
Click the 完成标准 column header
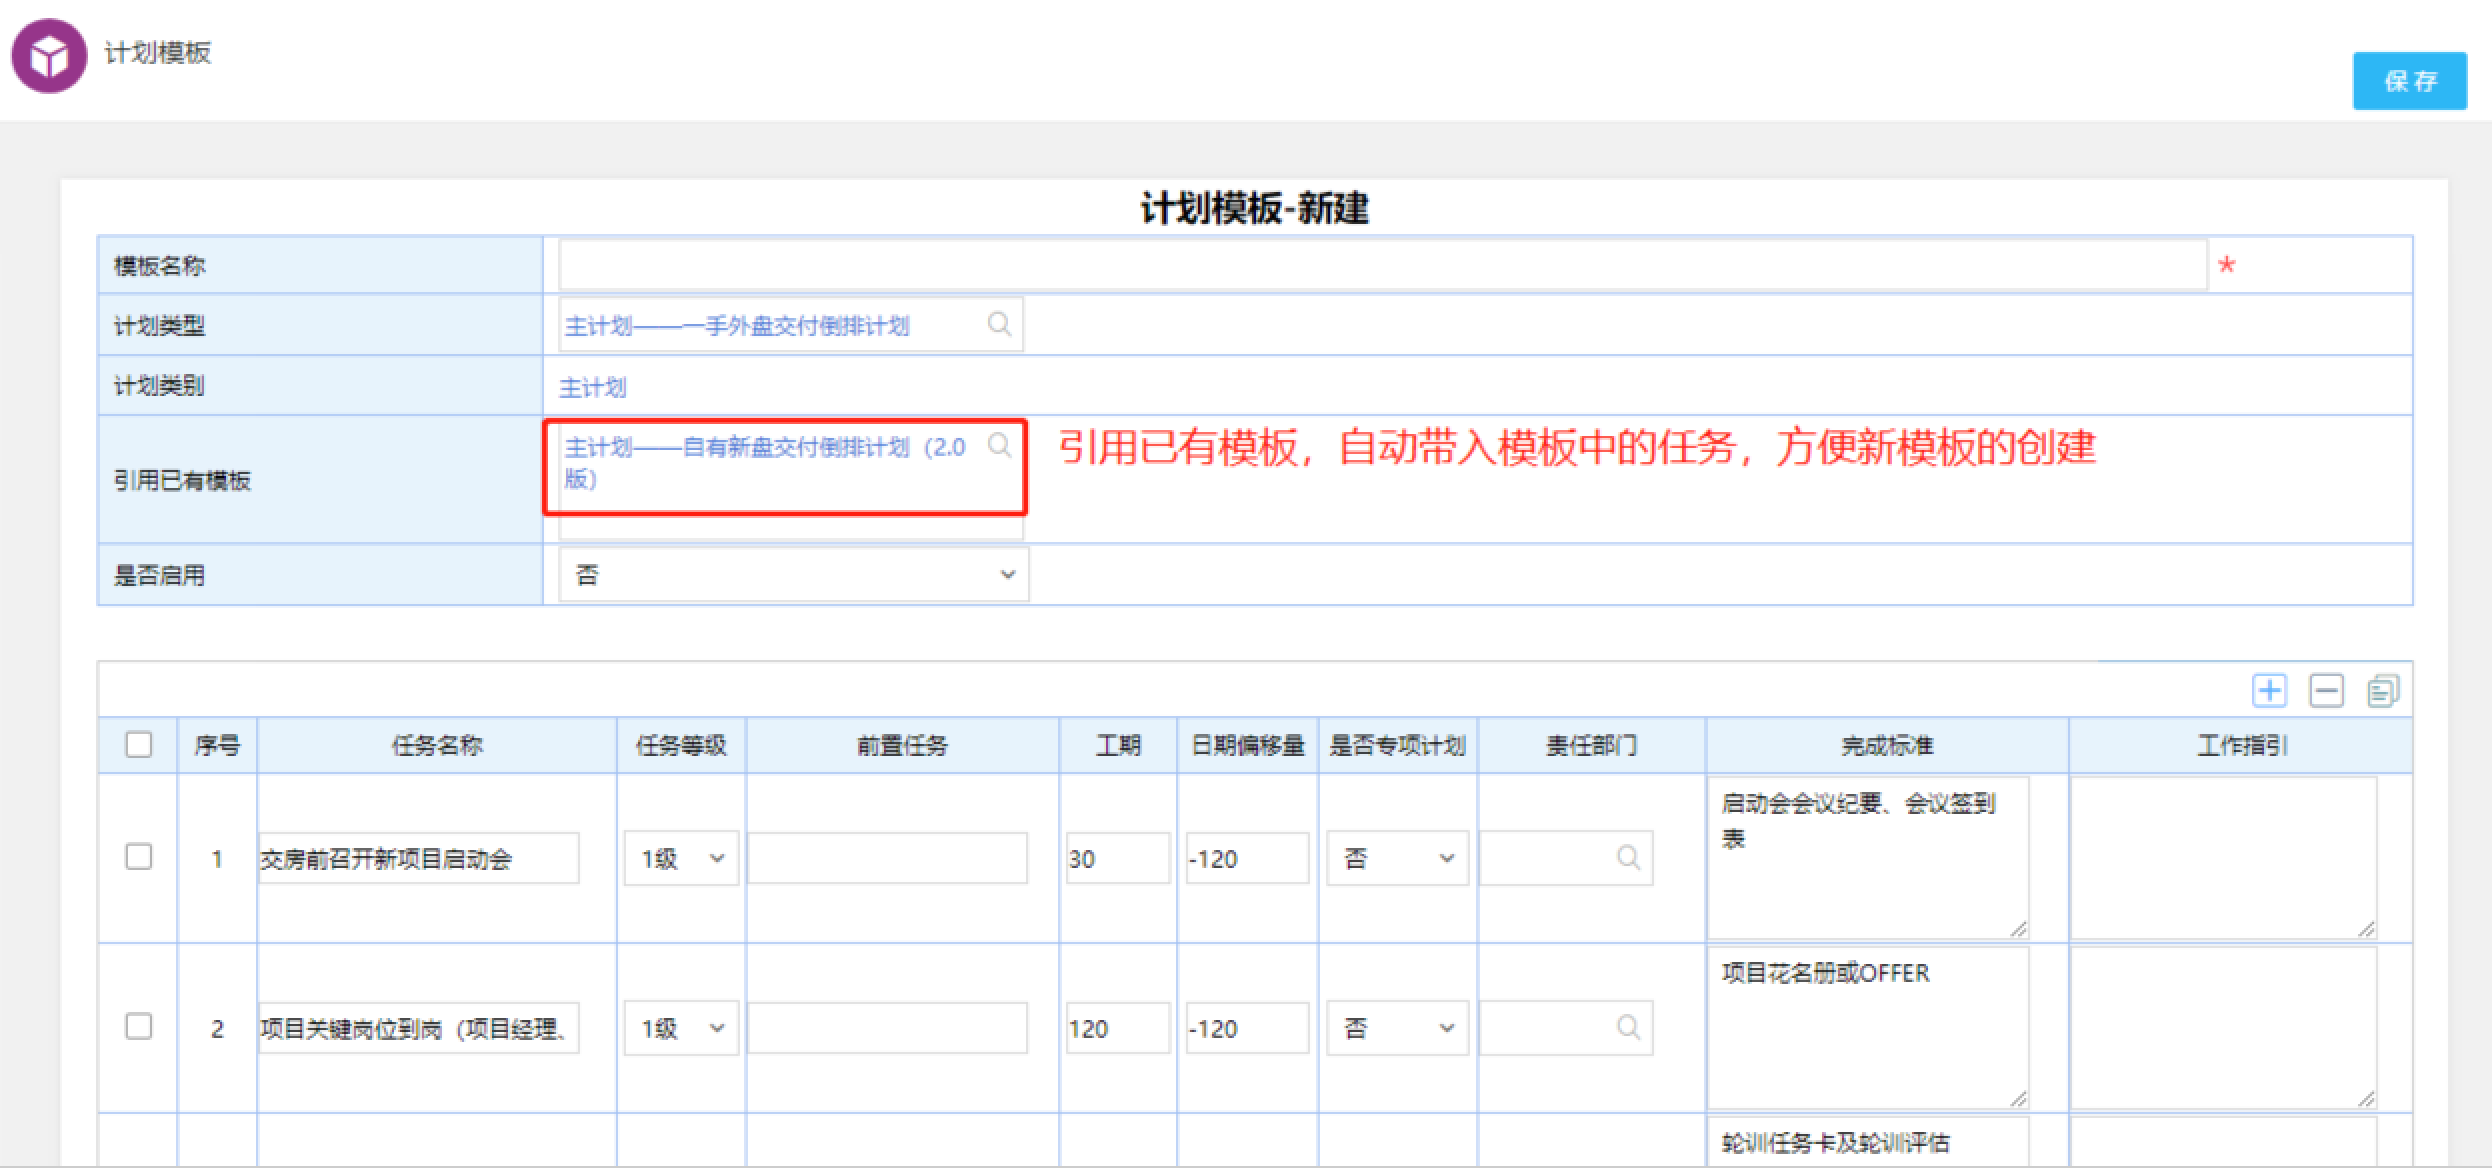pyautogui.click(x=1887, y=745)
